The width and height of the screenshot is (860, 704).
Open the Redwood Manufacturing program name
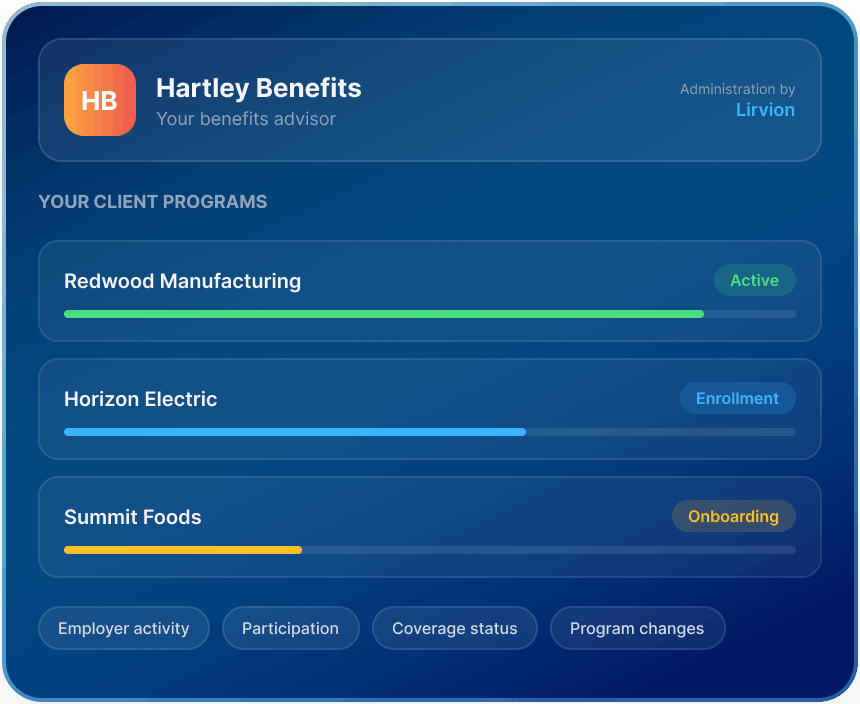coord(183,281)
